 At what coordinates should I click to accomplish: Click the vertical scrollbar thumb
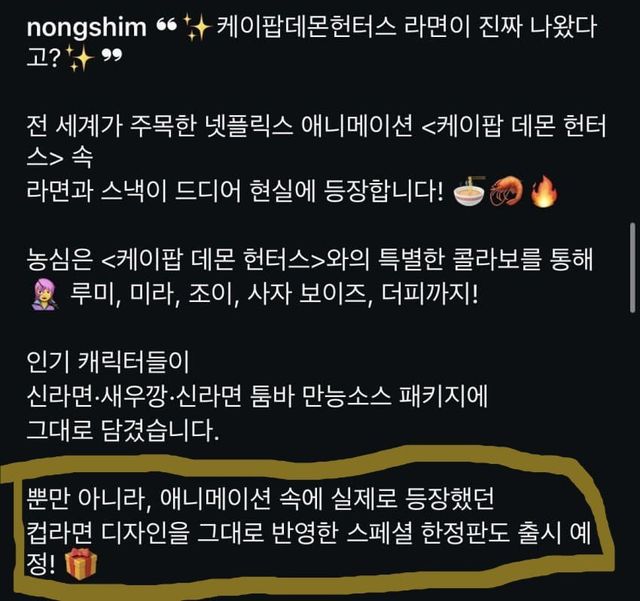coord(632,268)
